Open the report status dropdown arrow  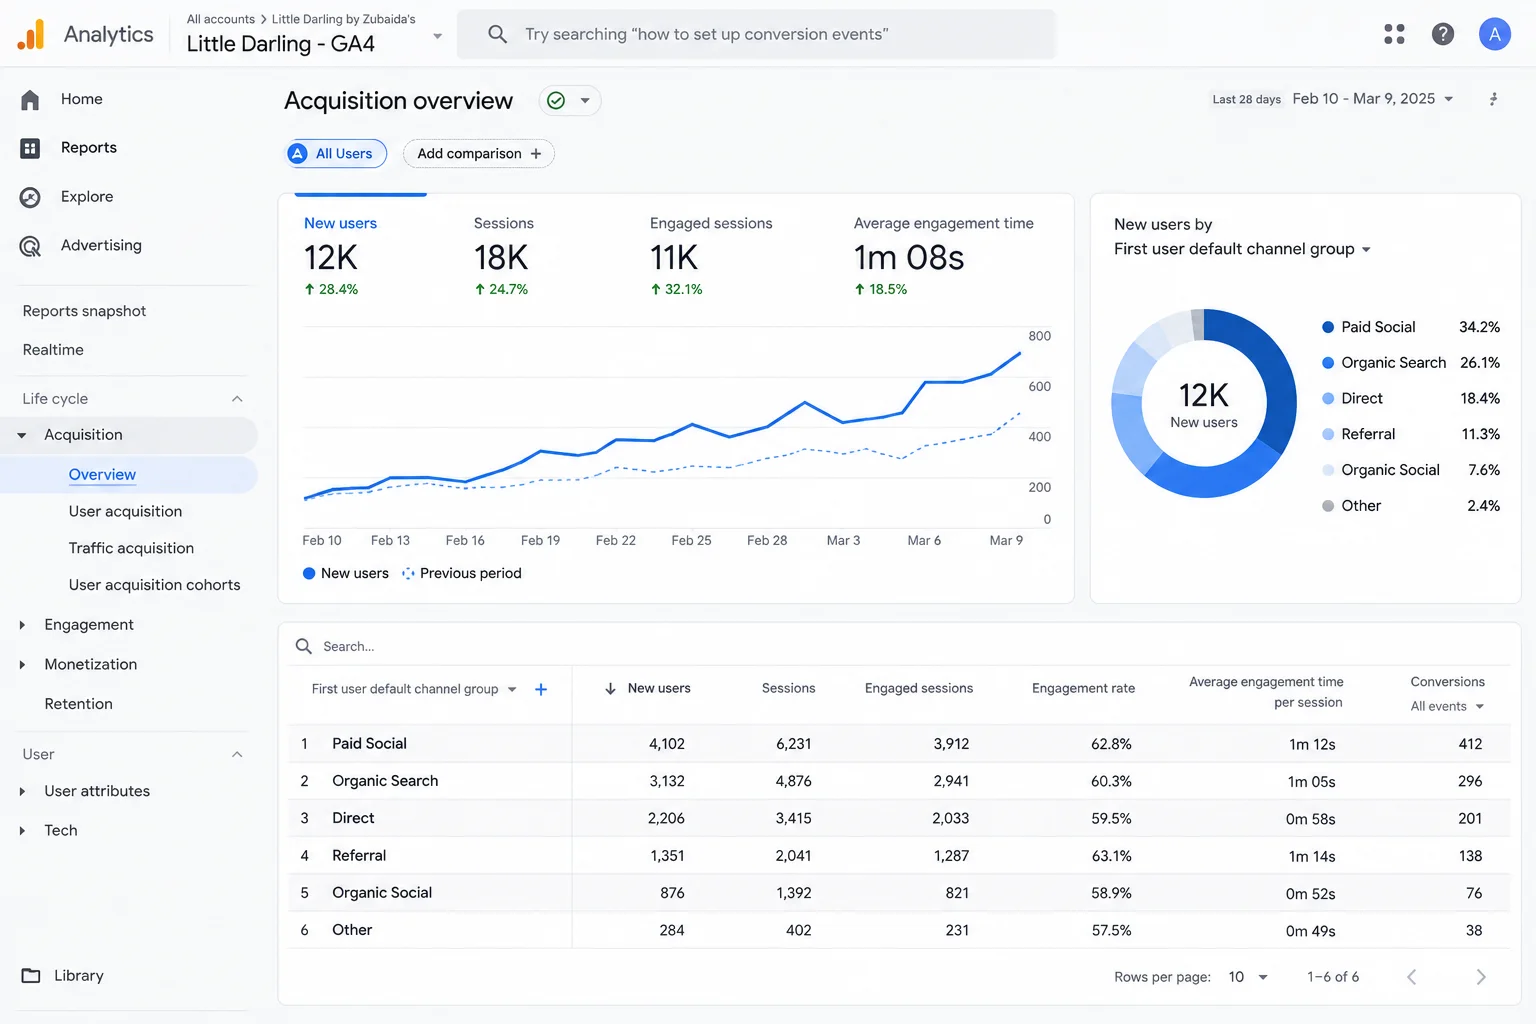(x=585, y=101)
